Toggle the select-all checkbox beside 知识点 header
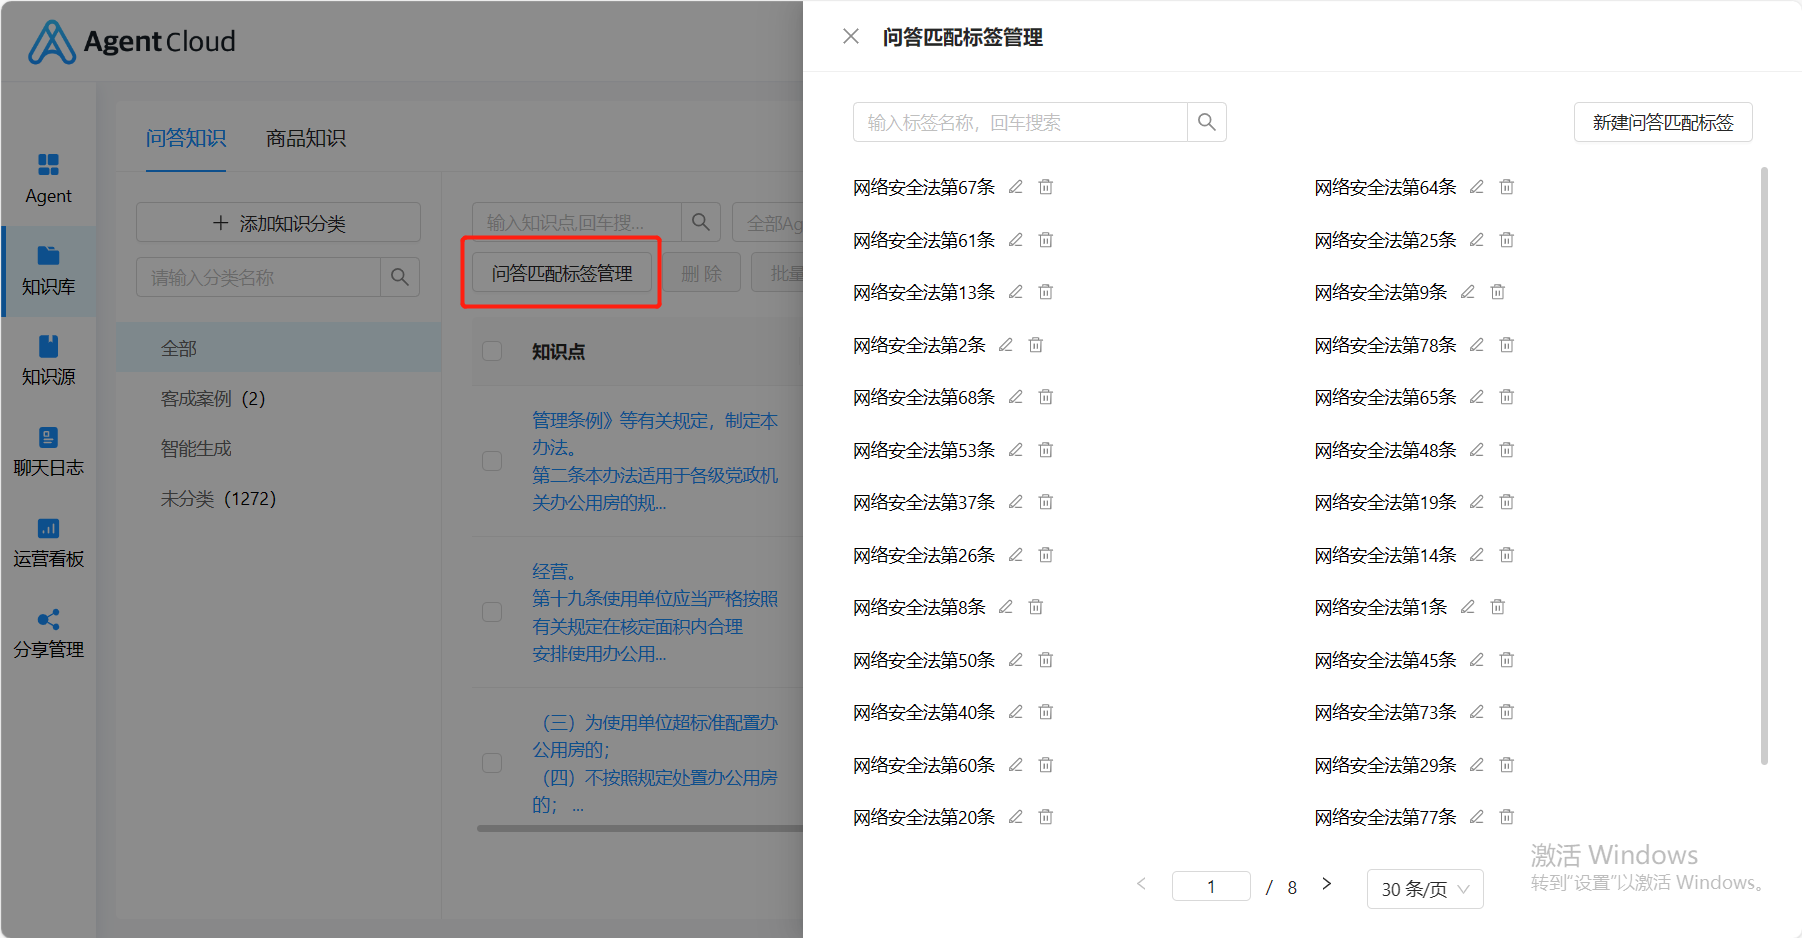Viewport: 1802px width, 938px height. coord(492,351)
